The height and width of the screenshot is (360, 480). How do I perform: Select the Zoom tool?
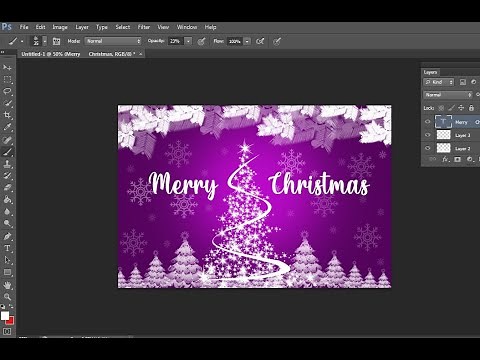coord(7,297)
